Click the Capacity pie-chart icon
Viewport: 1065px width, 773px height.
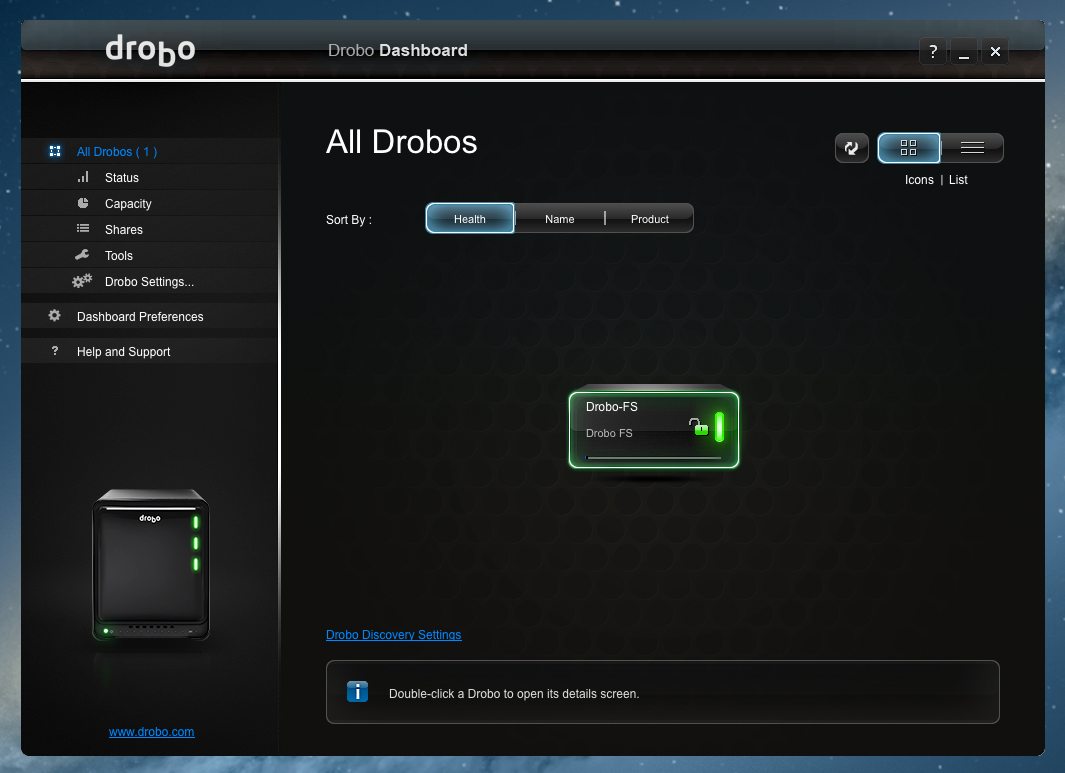83,203
